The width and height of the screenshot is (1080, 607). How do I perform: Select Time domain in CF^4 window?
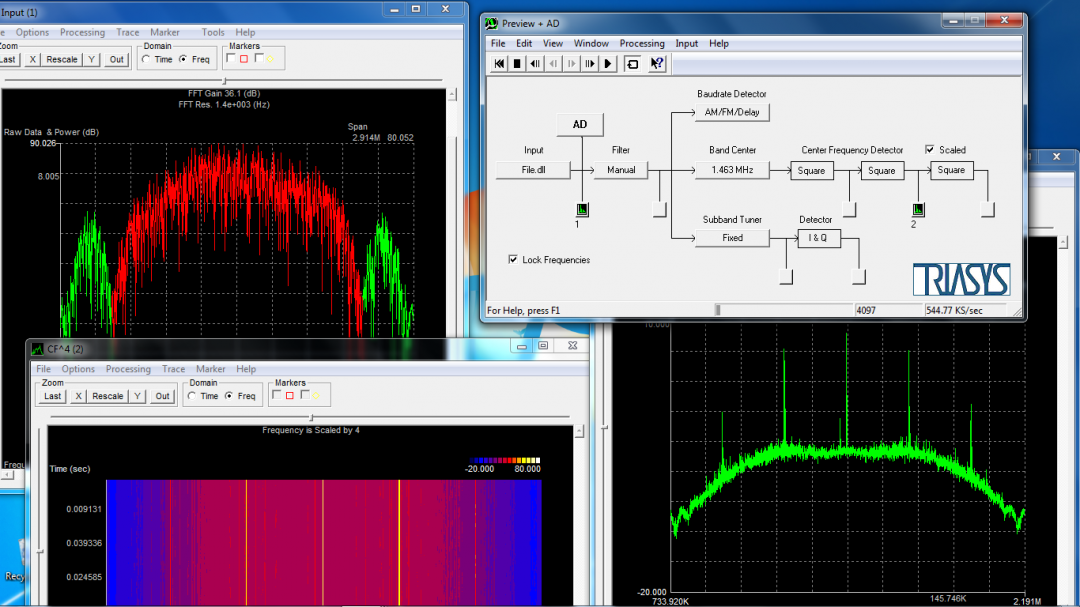point(192,396)
